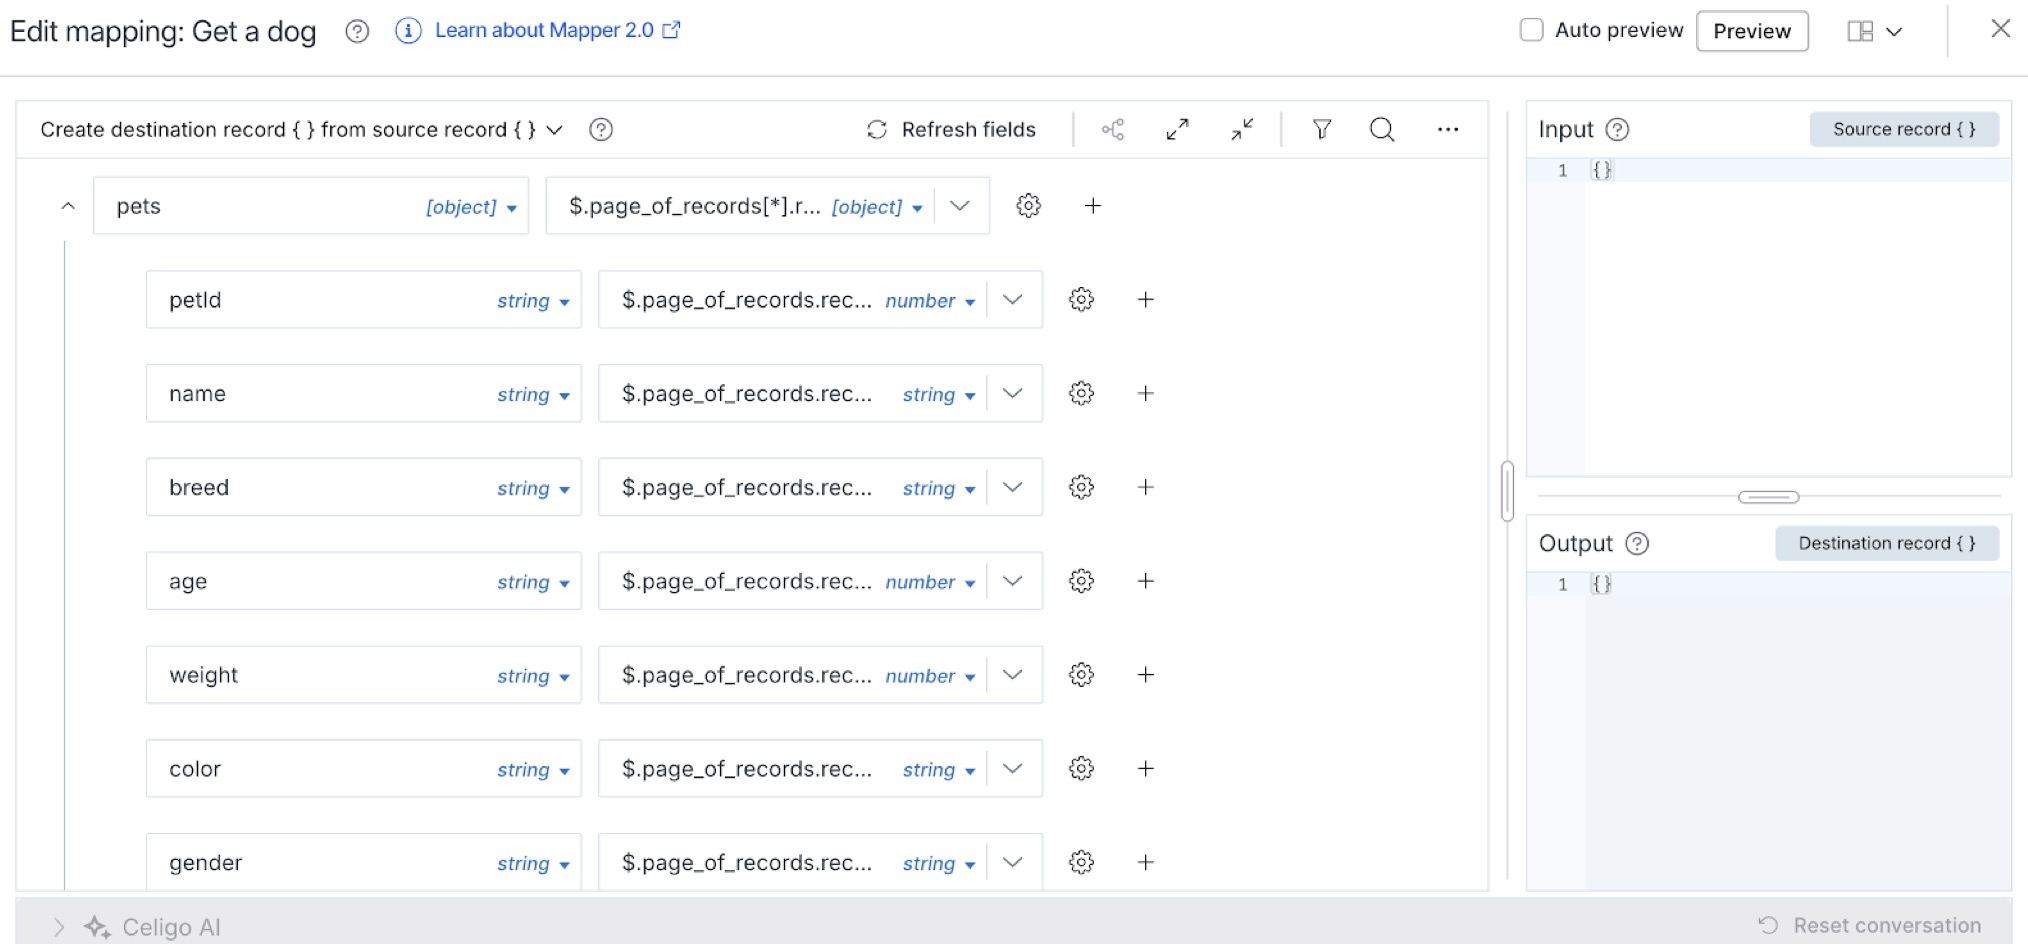2028x944 pixels.
Task: Change breed destination type string
Action: pos(533,489)
